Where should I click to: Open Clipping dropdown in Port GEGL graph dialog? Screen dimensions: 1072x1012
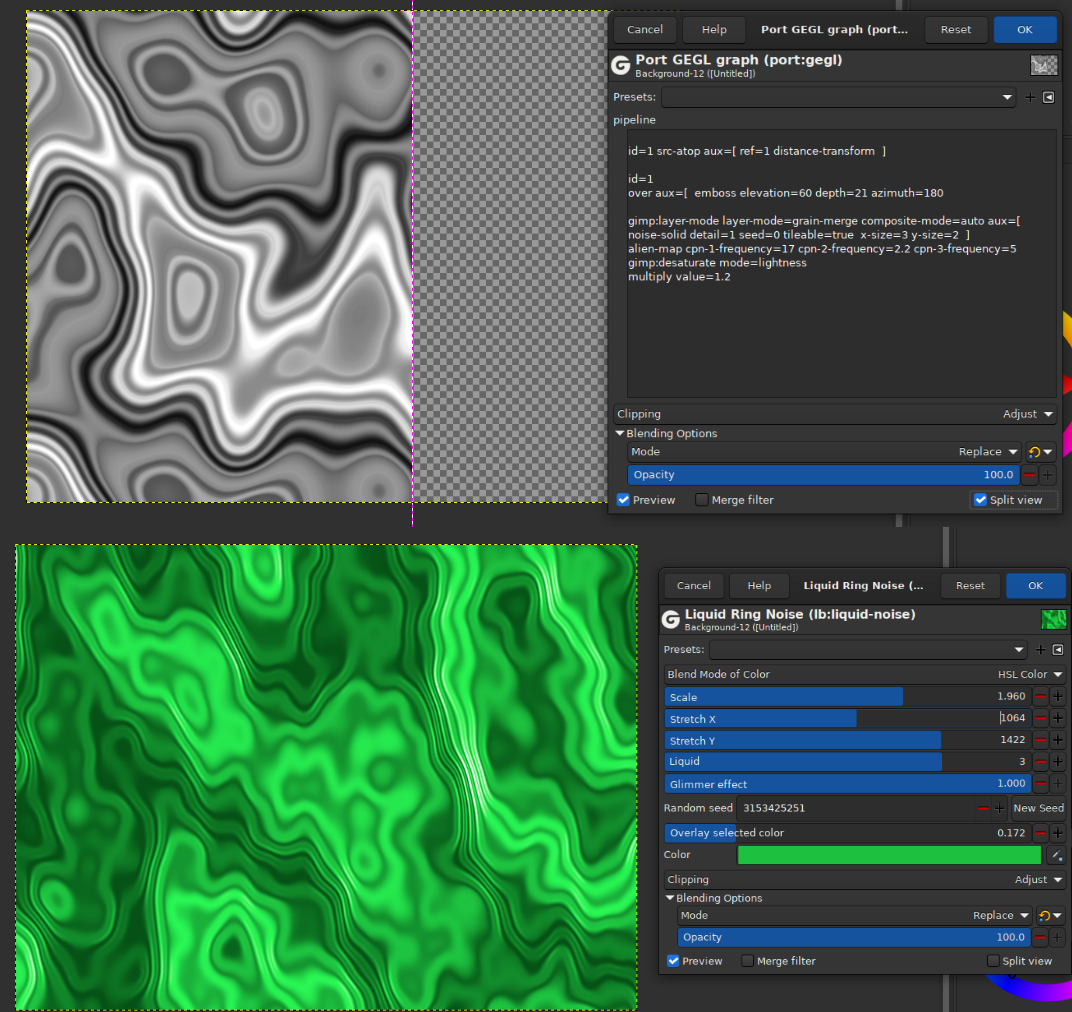[x=835, y=414]
